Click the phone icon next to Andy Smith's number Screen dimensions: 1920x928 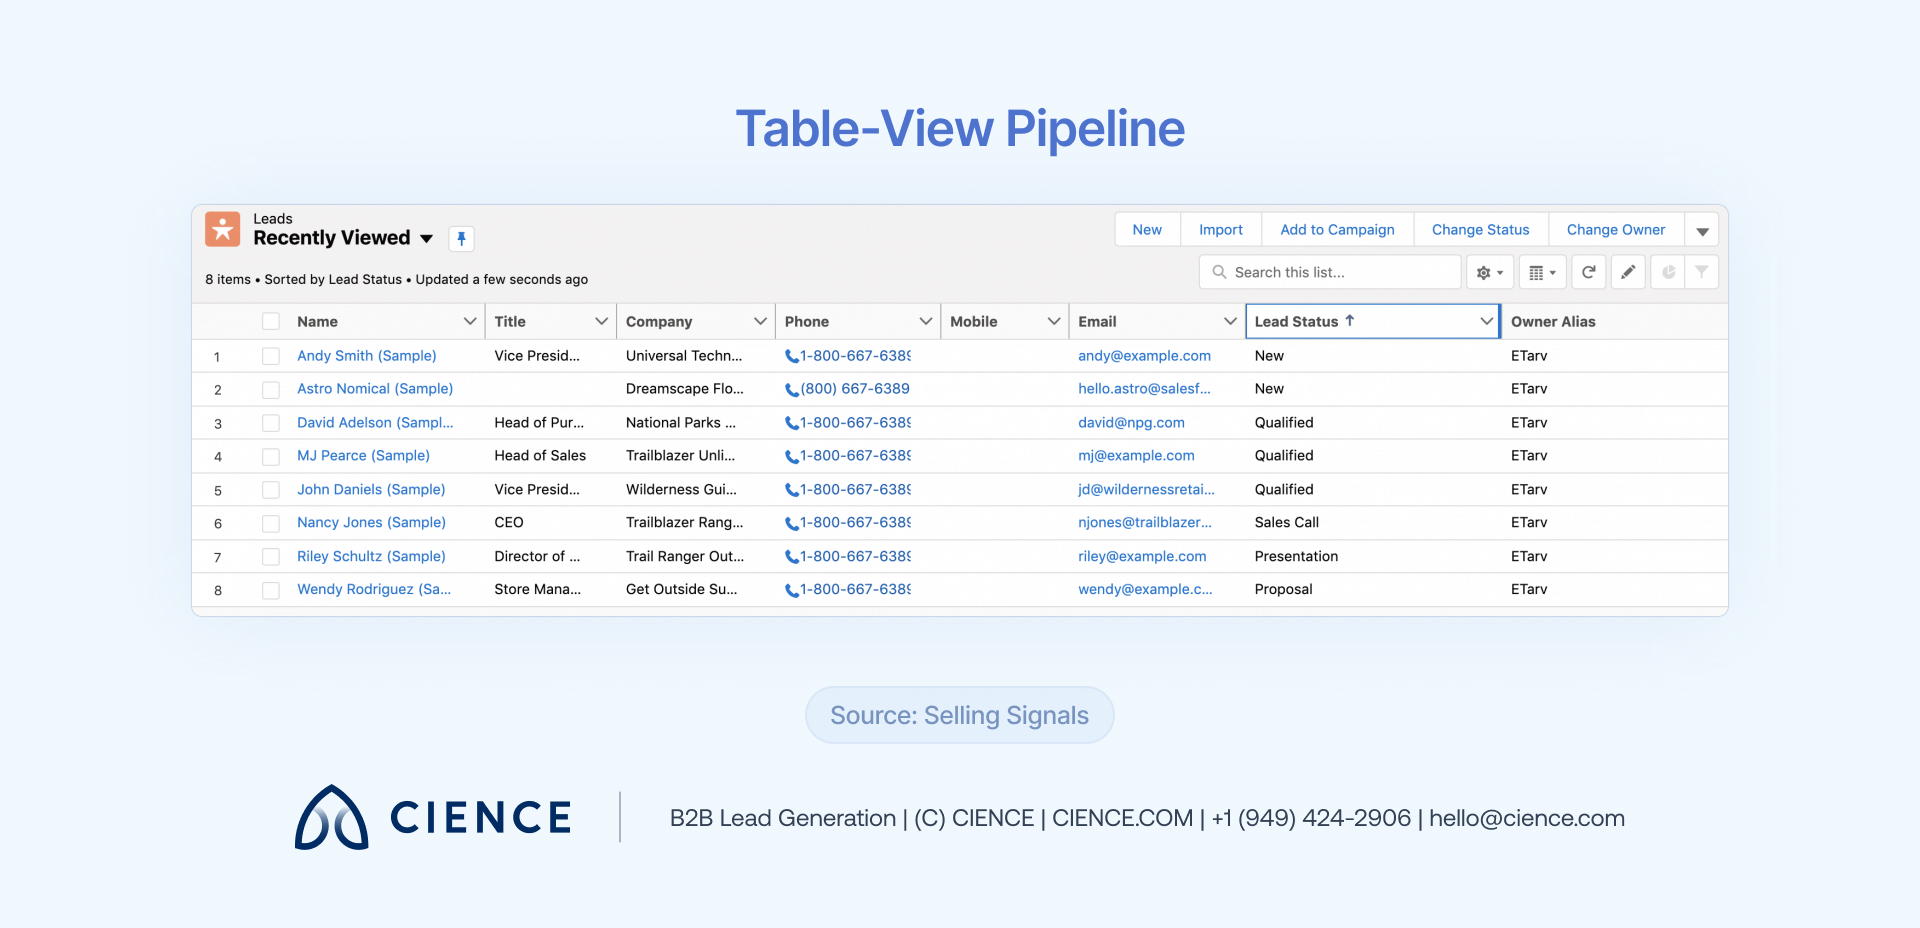pyautogui.click(x=793, y=356)
